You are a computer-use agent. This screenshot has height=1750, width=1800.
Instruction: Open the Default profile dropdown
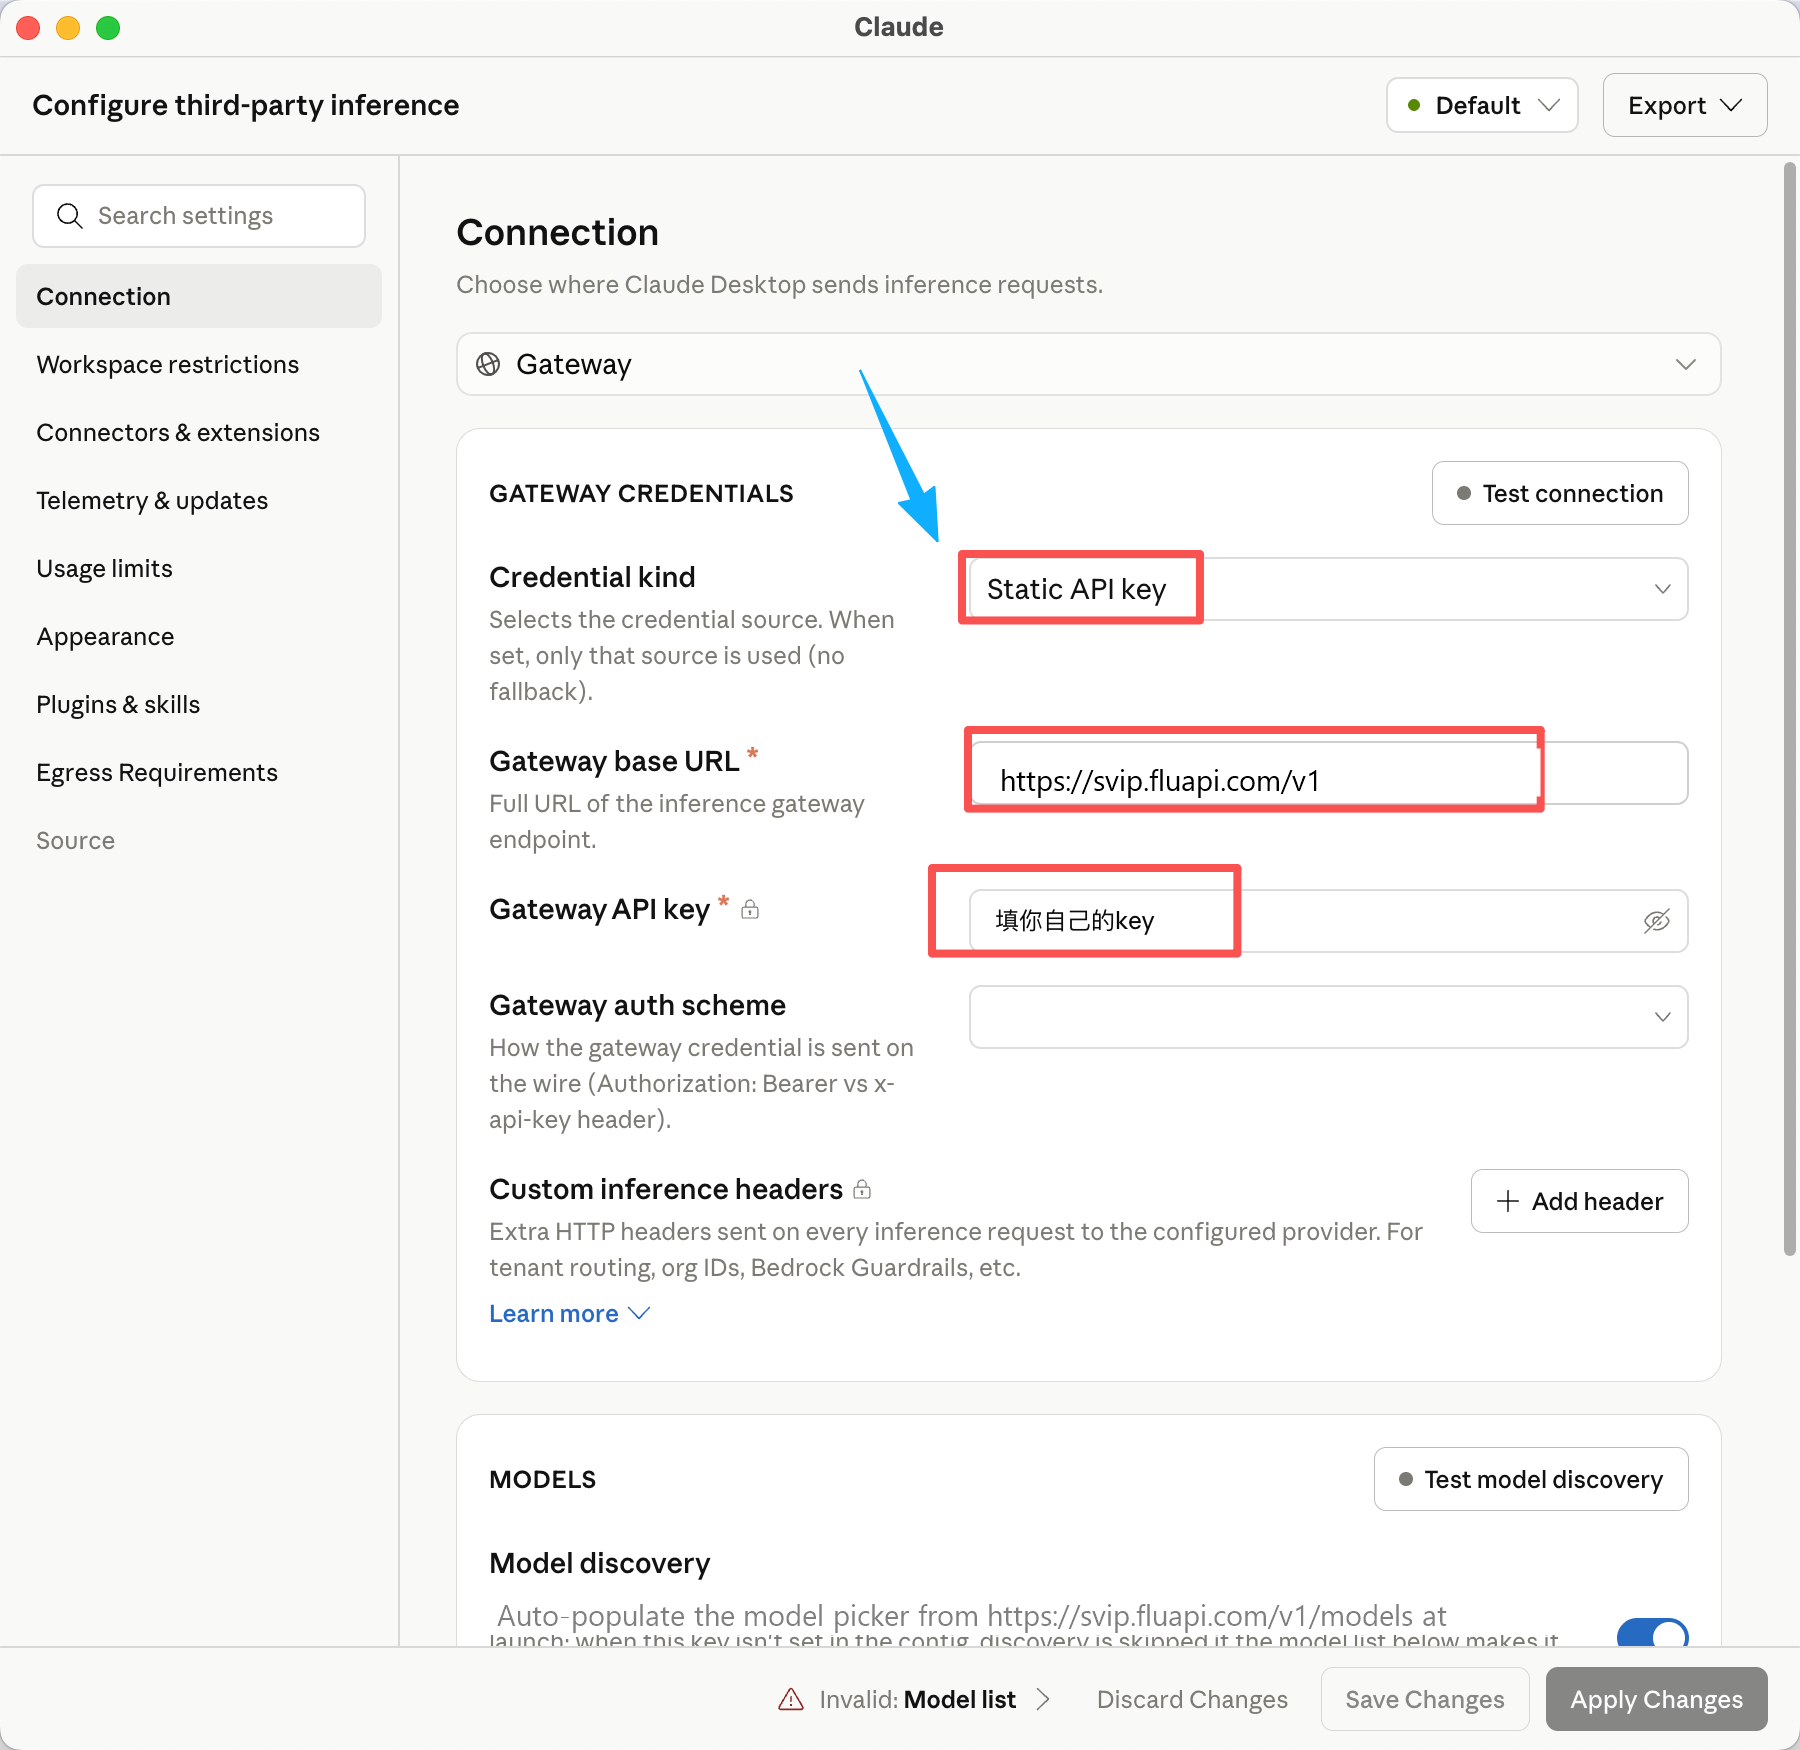pyautogui.click(x=1482, y=105)
